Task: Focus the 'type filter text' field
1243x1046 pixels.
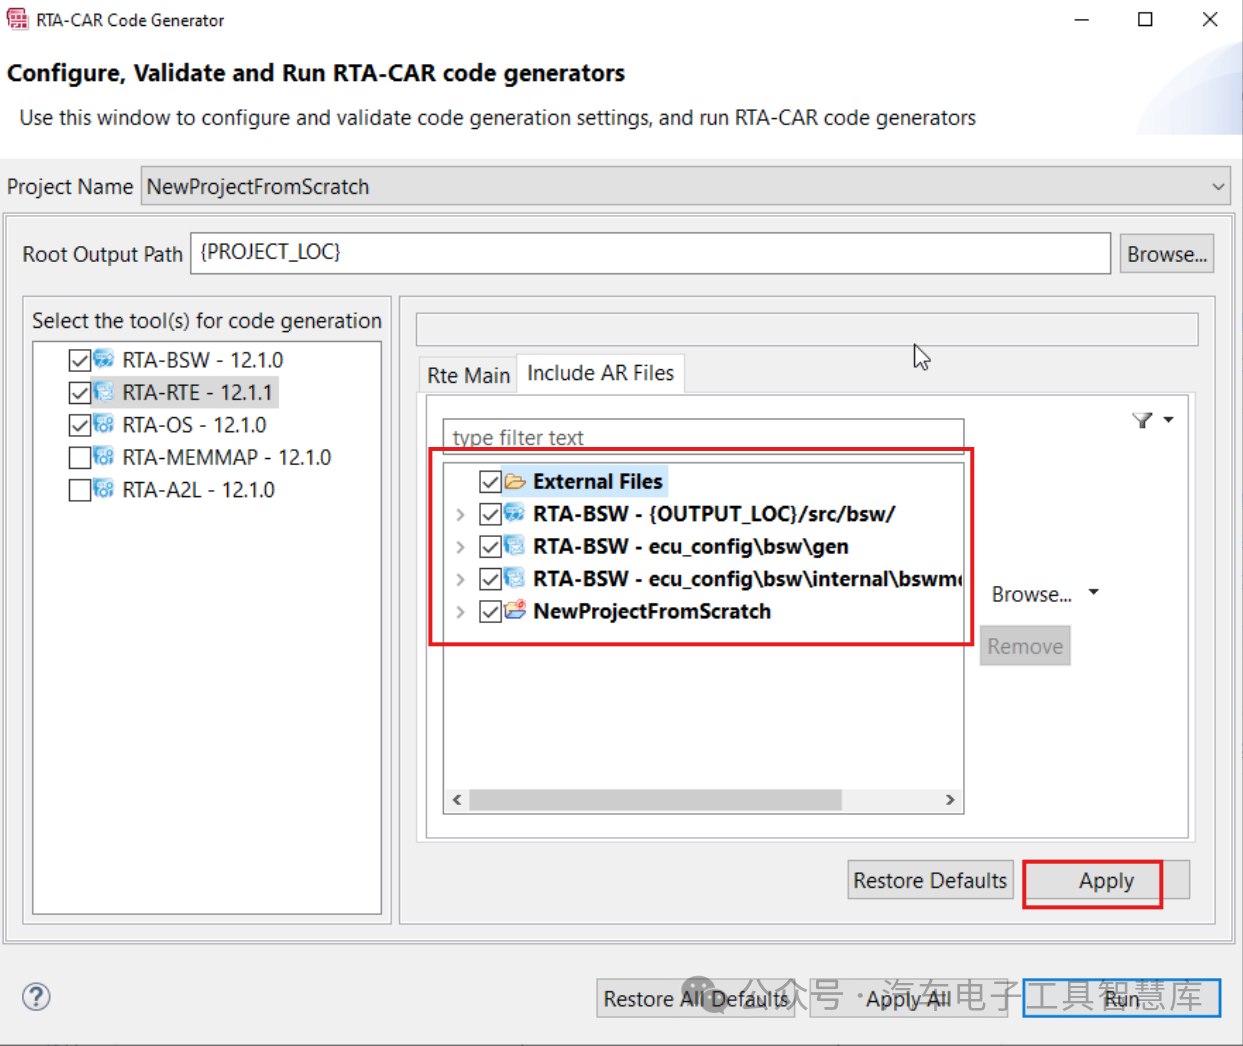Action: click(x=703, y=437)
